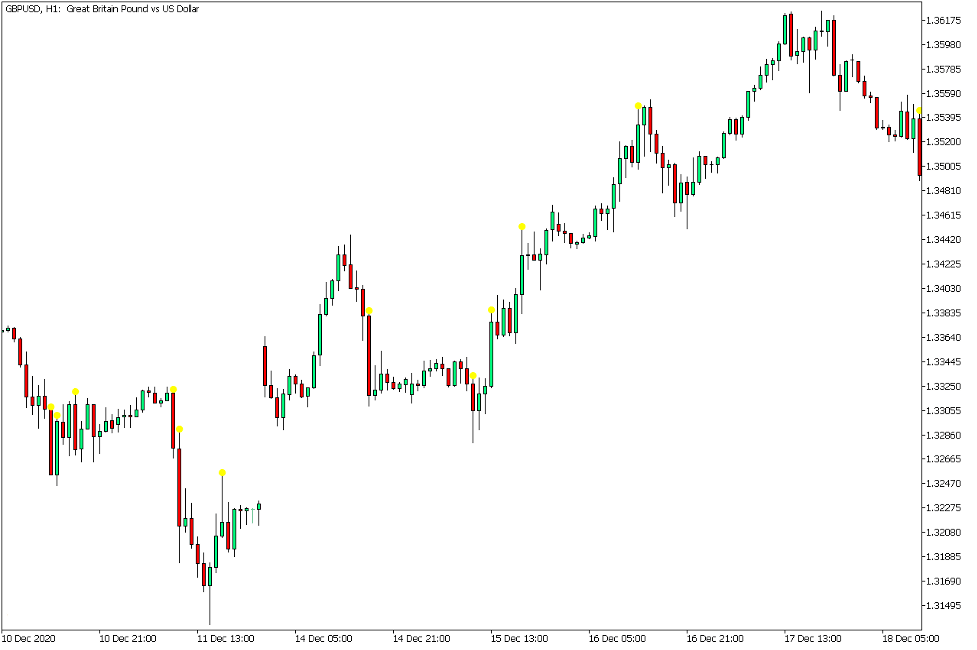Click the yellow dot above the 1.35590 peak candle
The width and height of the screenshot is (977, 650).
click(638, 106)
